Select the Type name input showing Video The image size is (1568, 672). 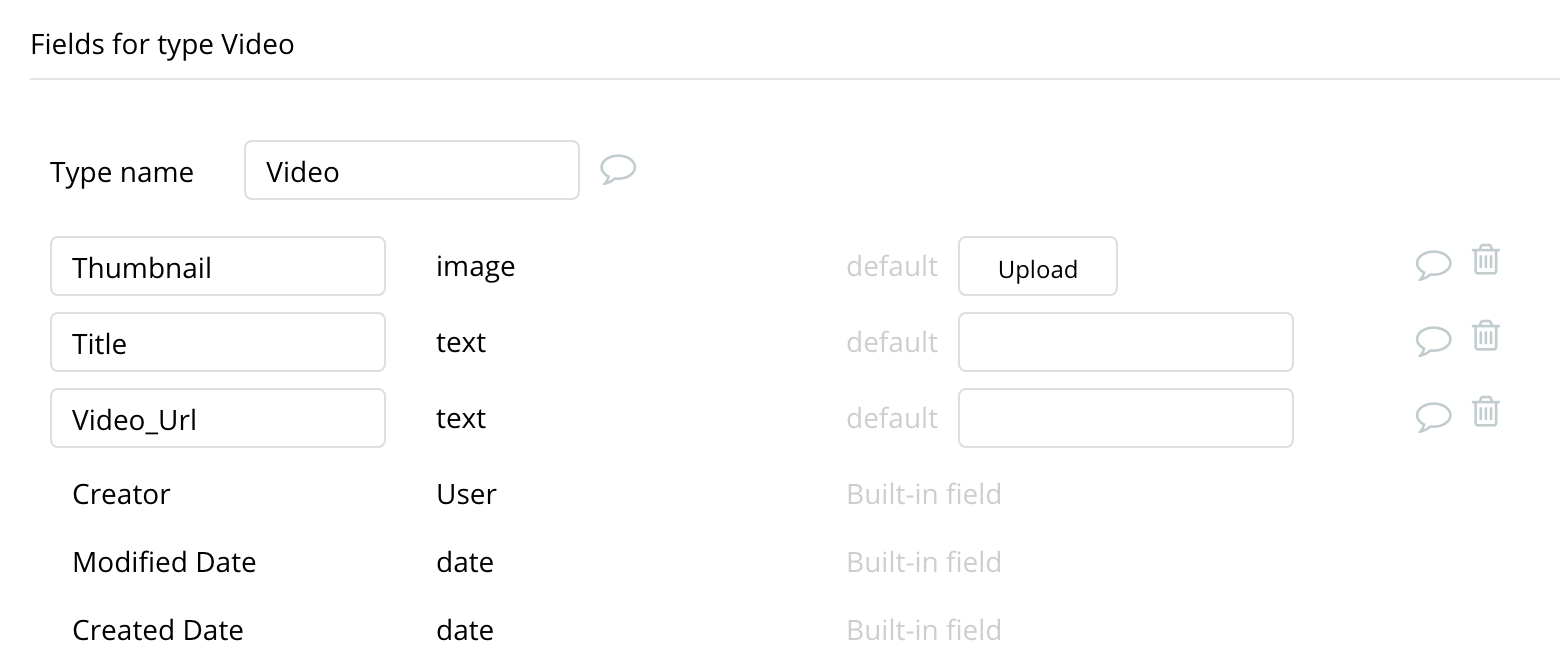pyautogui.click(x=411, y=170)
